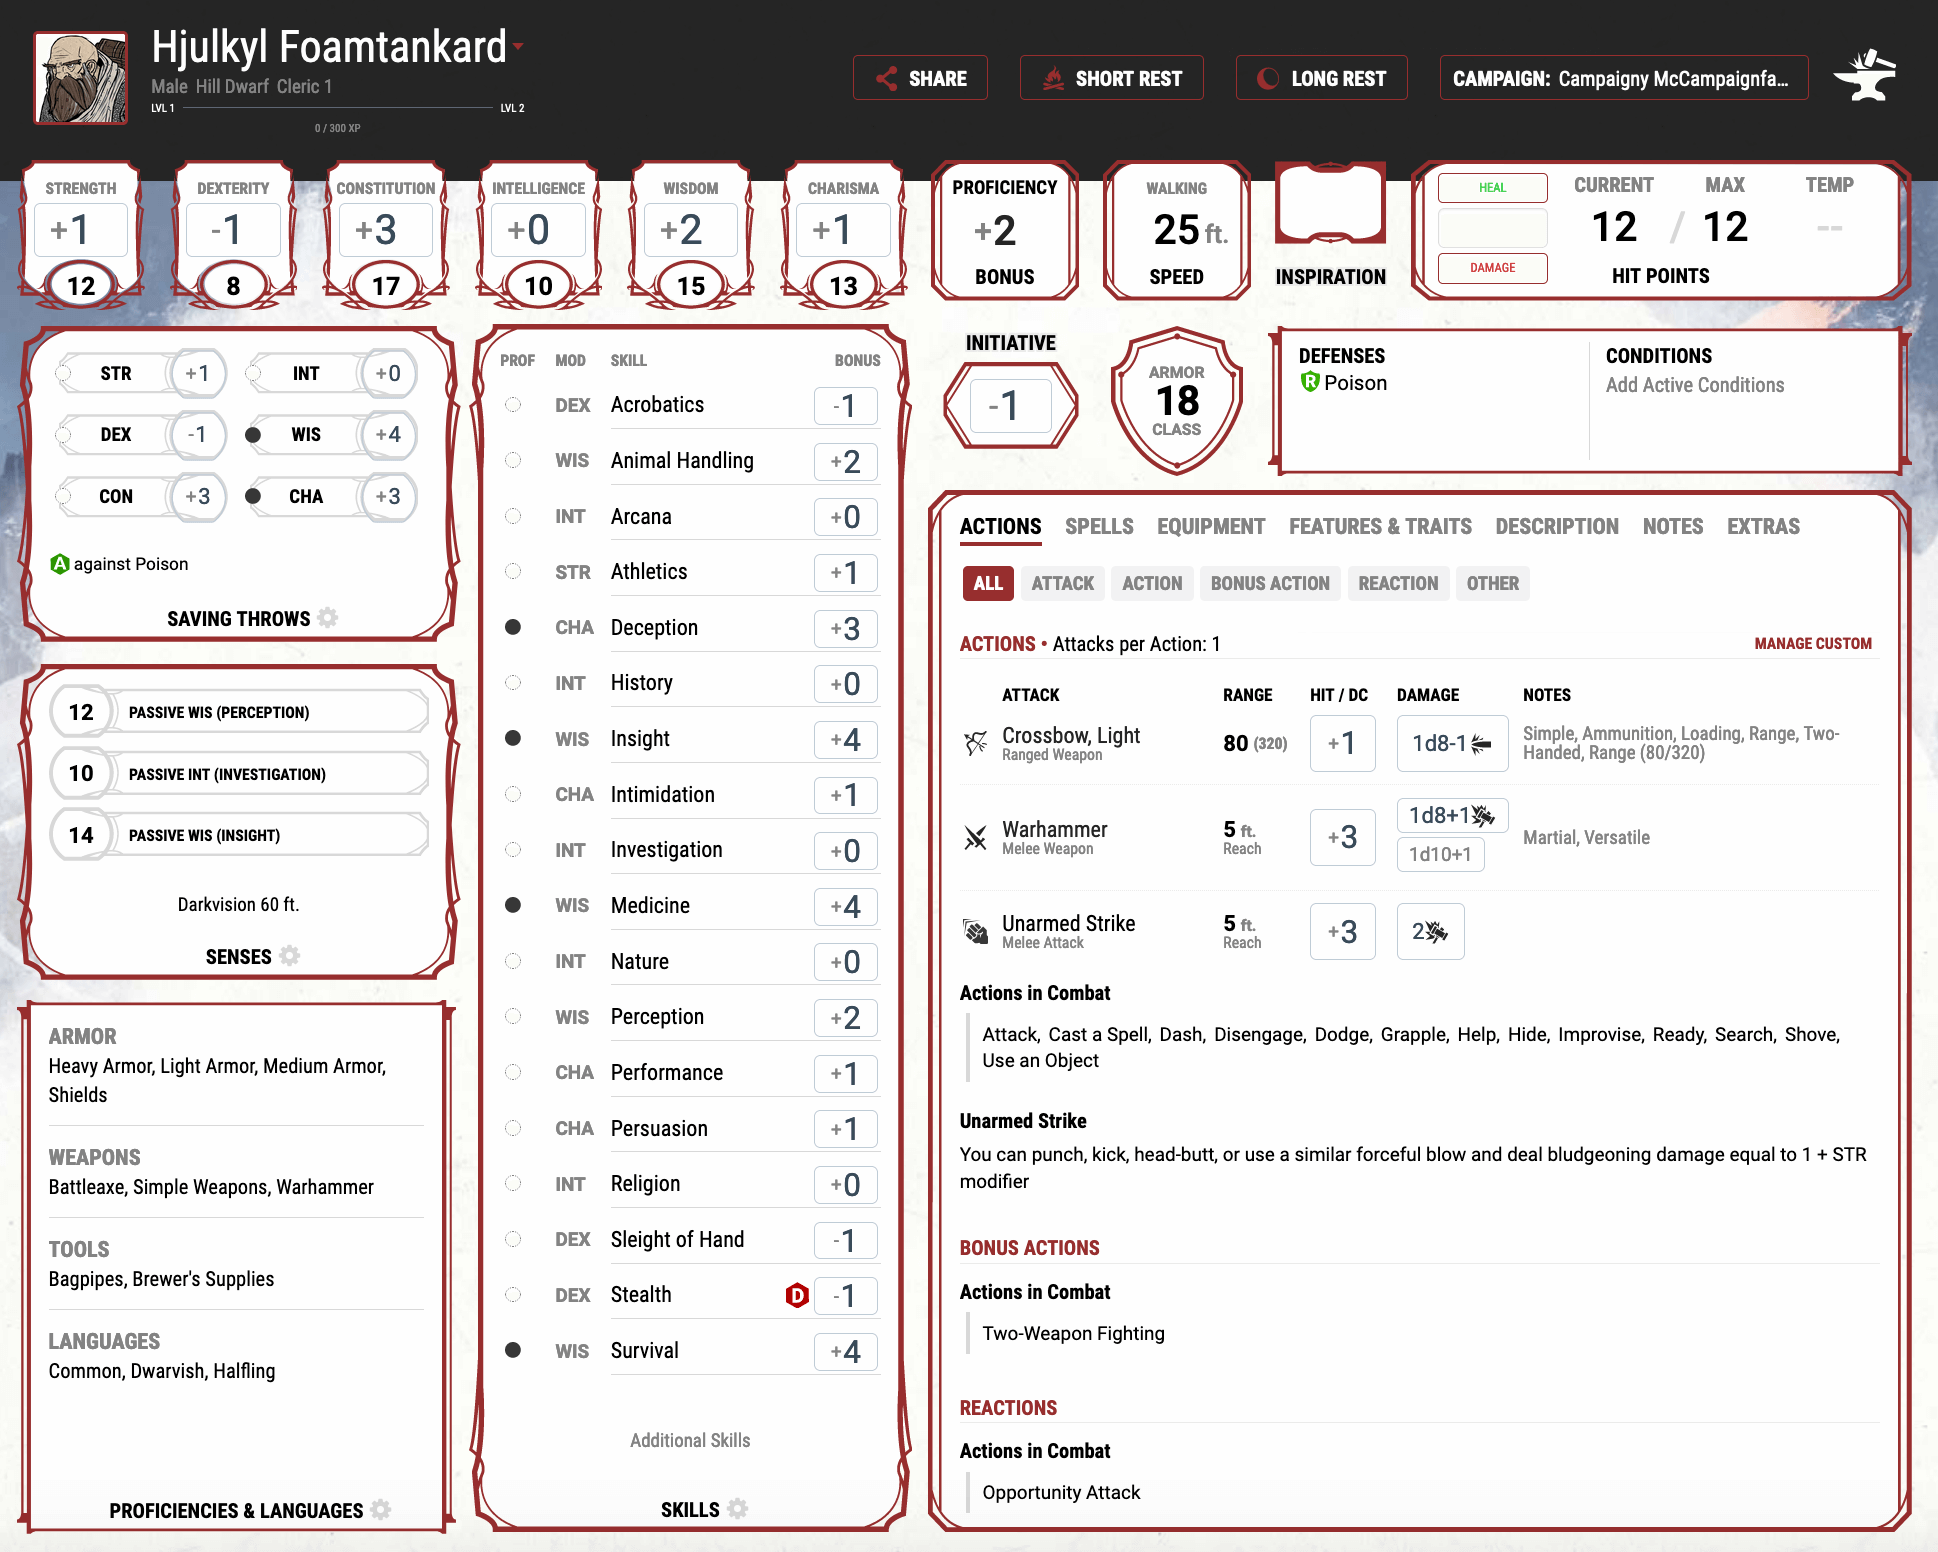Click the Warhammer crossed swords icon
The image size is (1938, 1552).
[975, 837]
